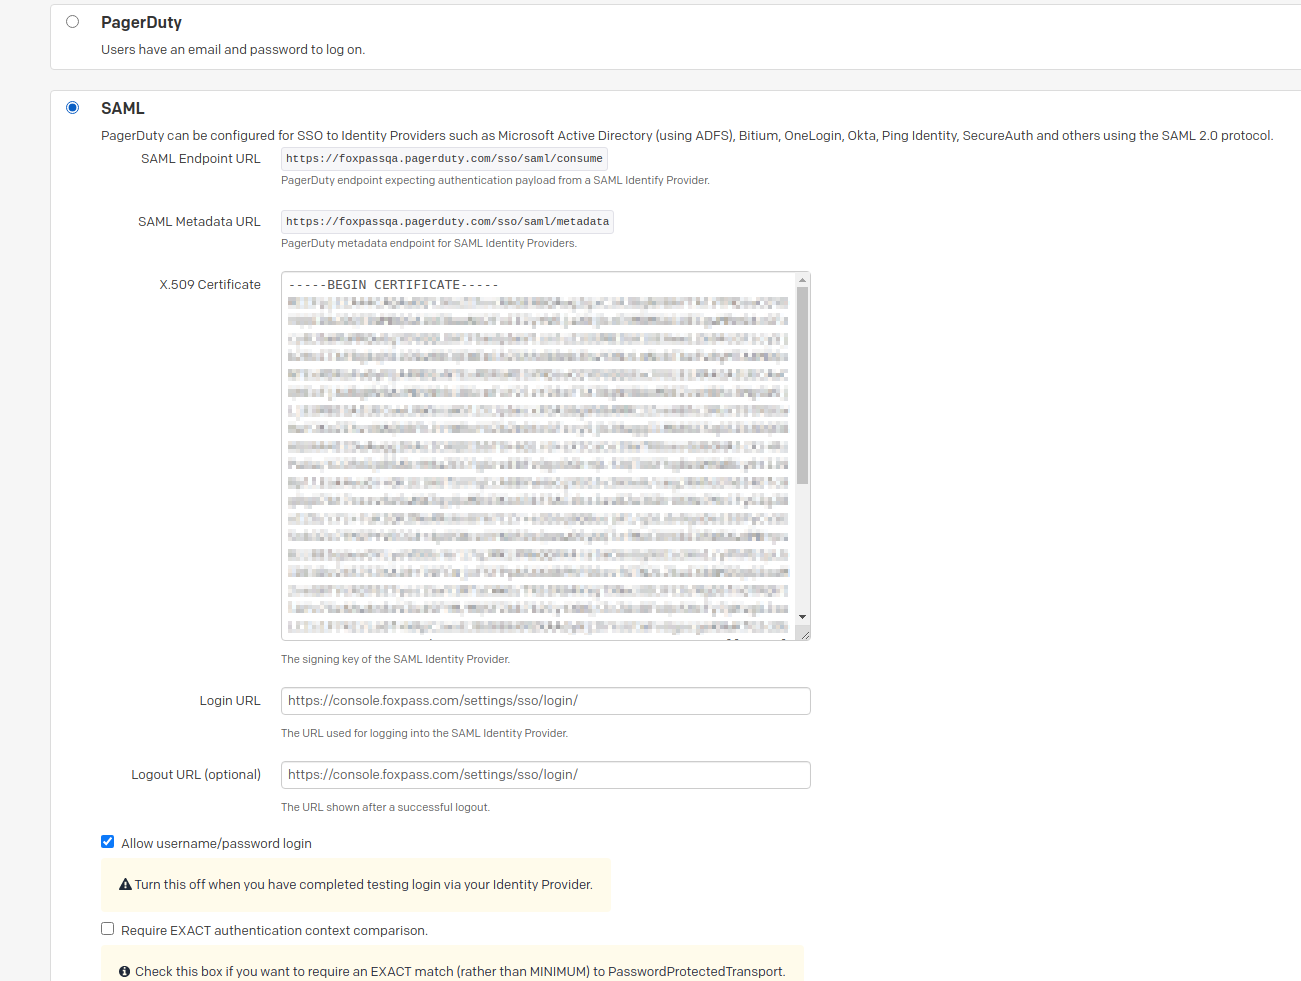Click 'The signing key of the SAML Identity Provider' text
Viewport: 1301px width, 981px height.
(x=395, y=659)
